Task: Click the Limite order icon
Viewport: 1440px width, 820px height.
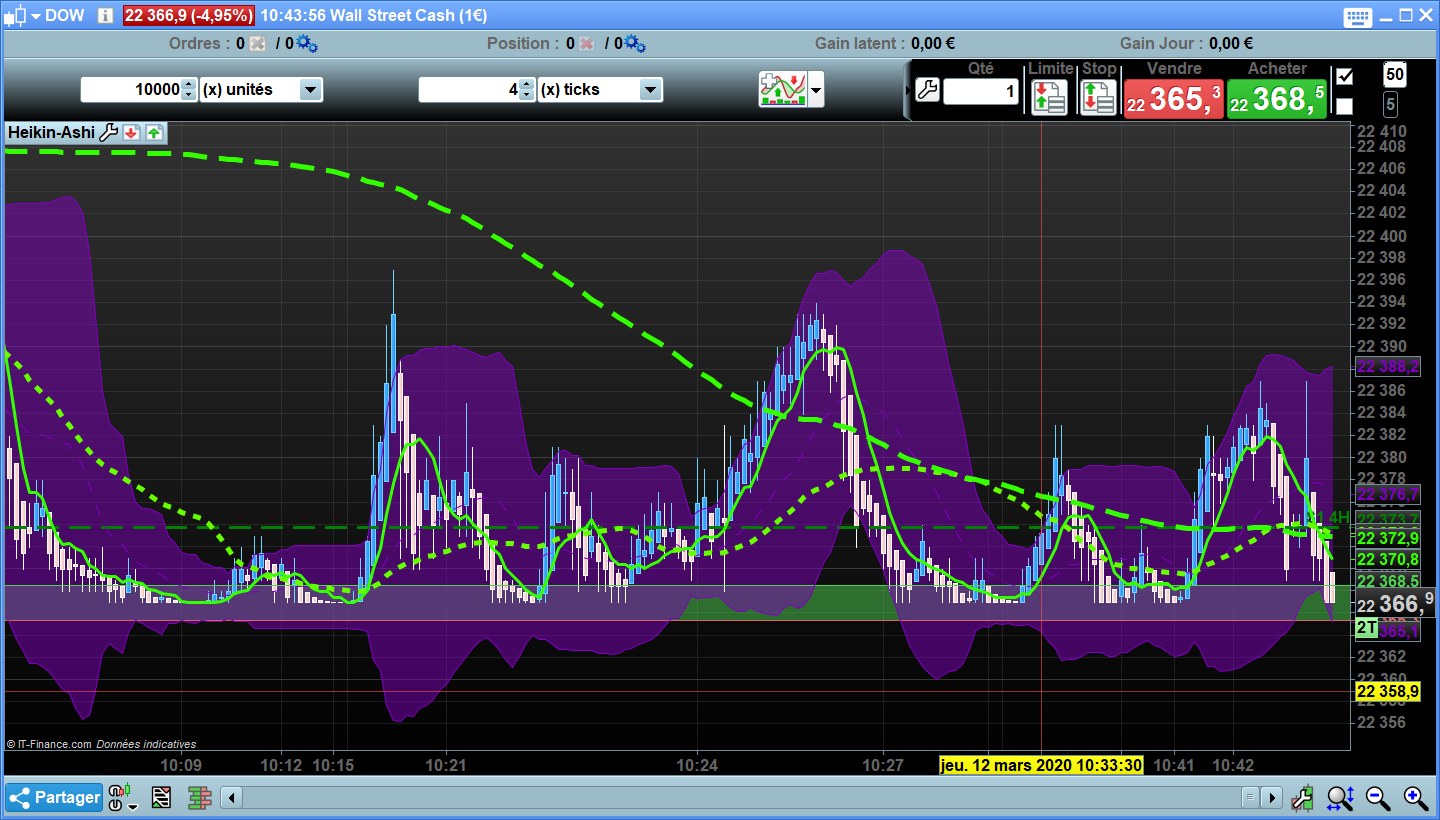Action: coord(1049,98)
